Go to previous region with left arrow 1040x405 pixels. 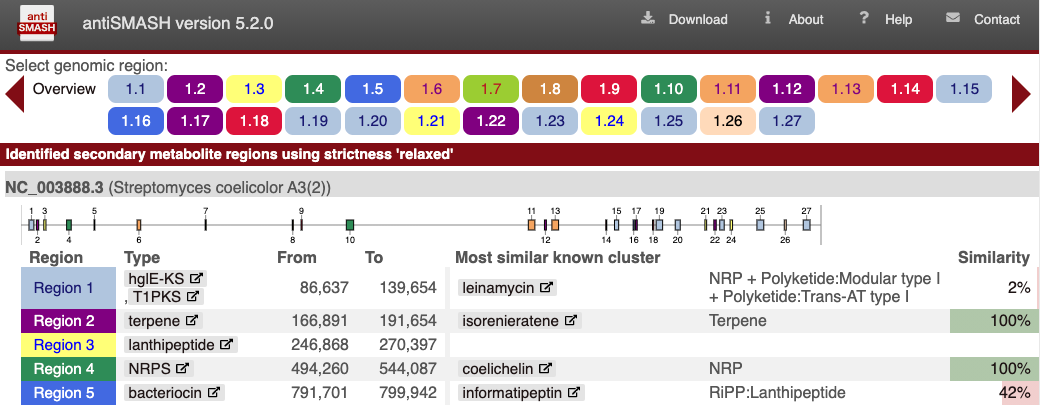15,94
